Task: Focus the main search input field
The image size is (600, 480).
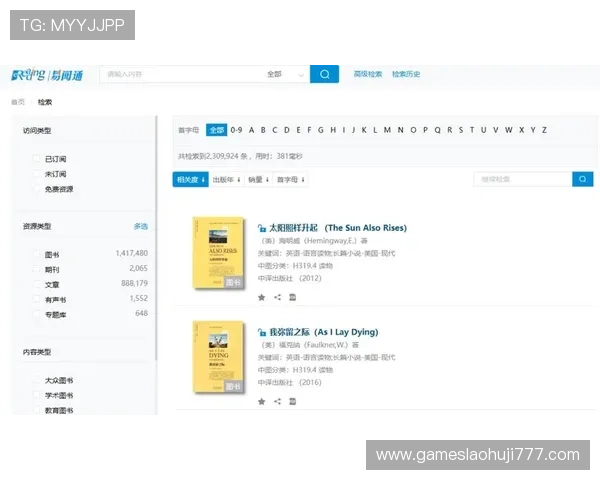Action: (182, 74)
